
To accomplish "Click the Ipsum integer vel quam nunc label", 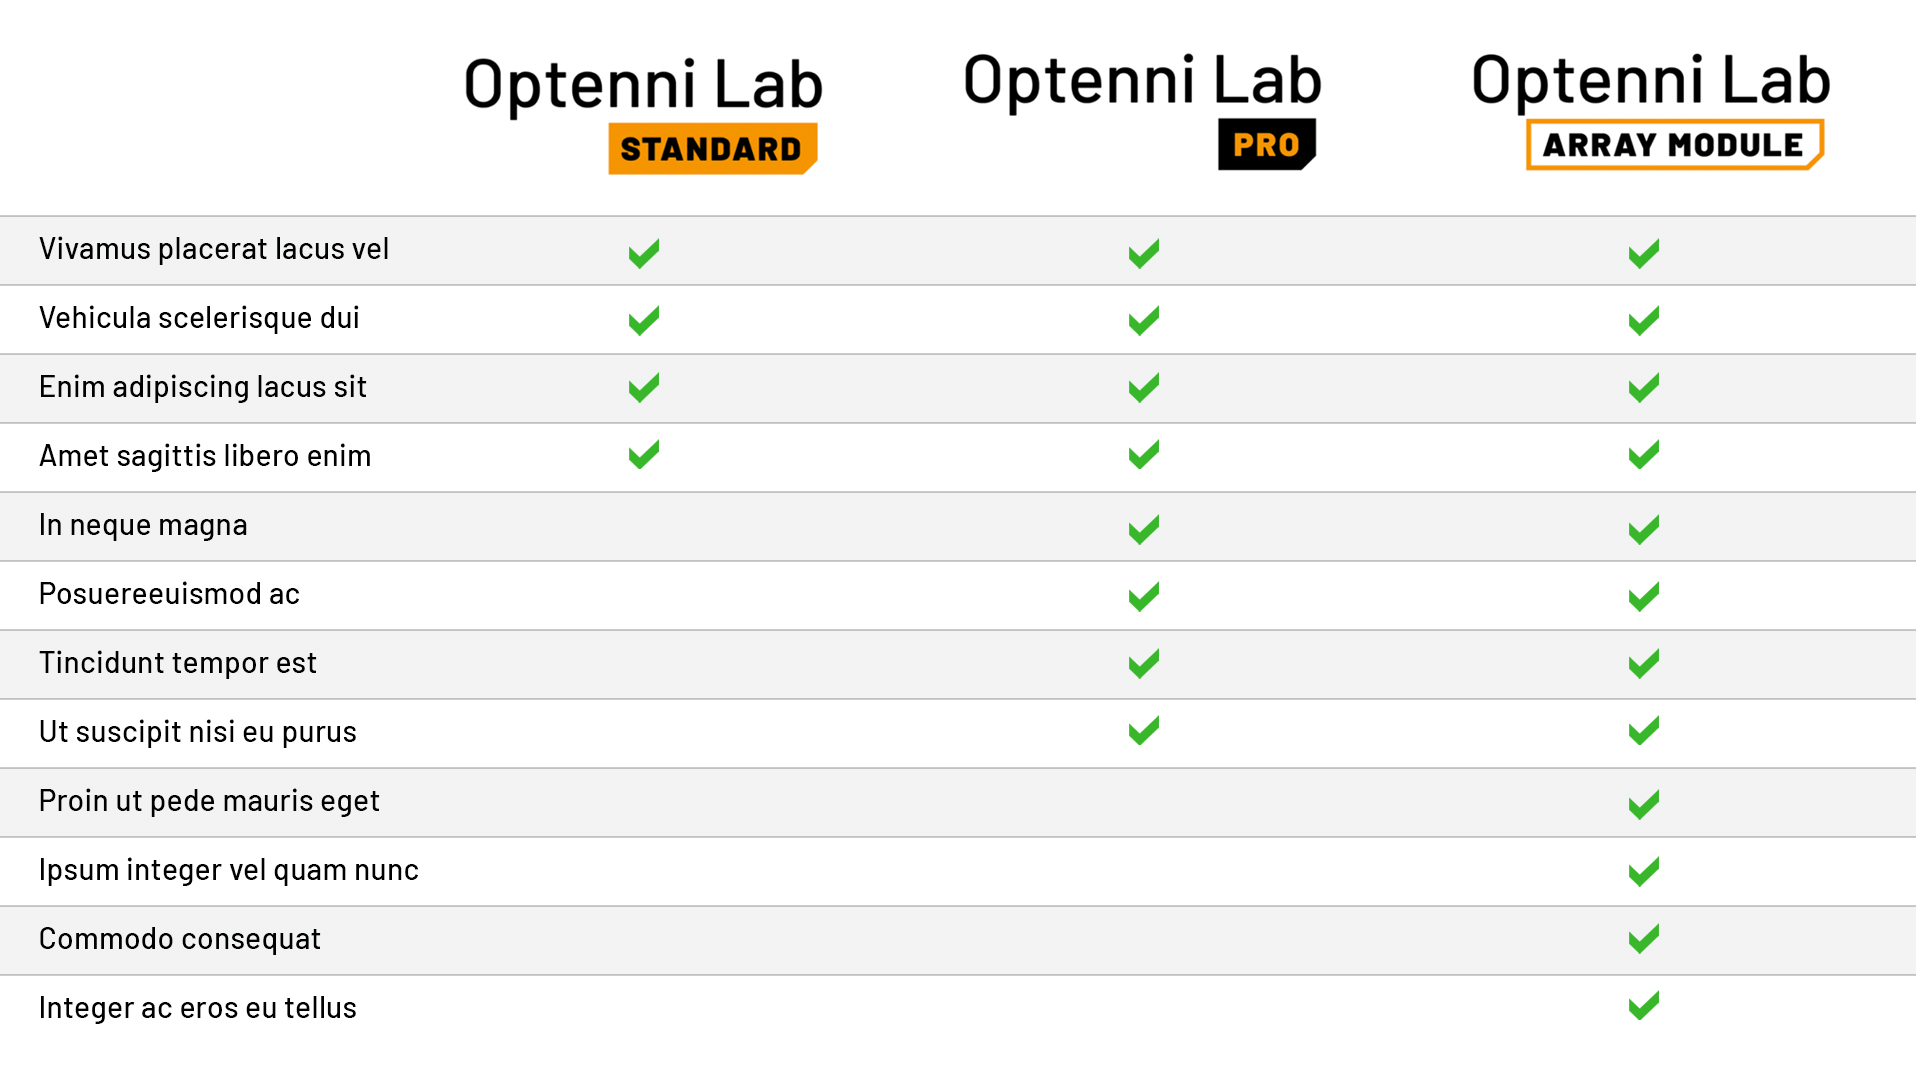I will 228,870.
